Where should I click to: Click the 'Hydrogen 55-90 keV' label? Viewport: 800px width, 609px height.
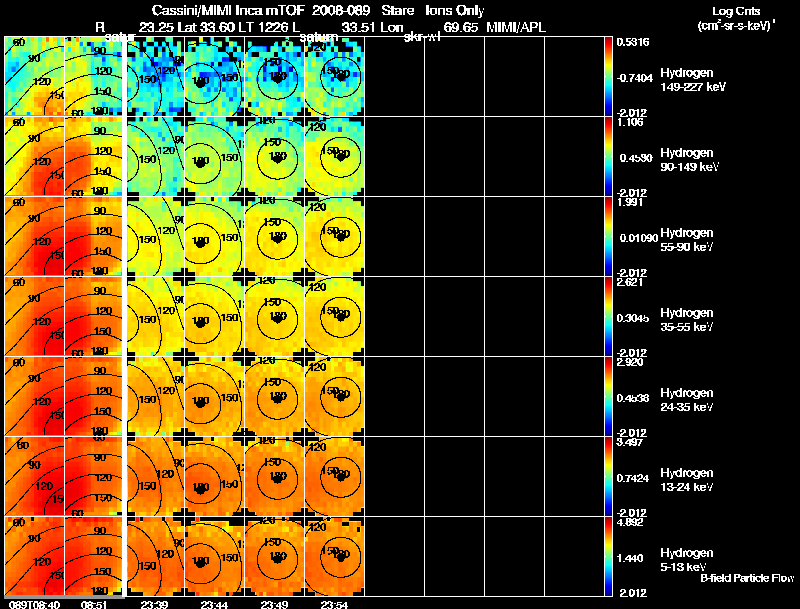(x=687, y=240)
